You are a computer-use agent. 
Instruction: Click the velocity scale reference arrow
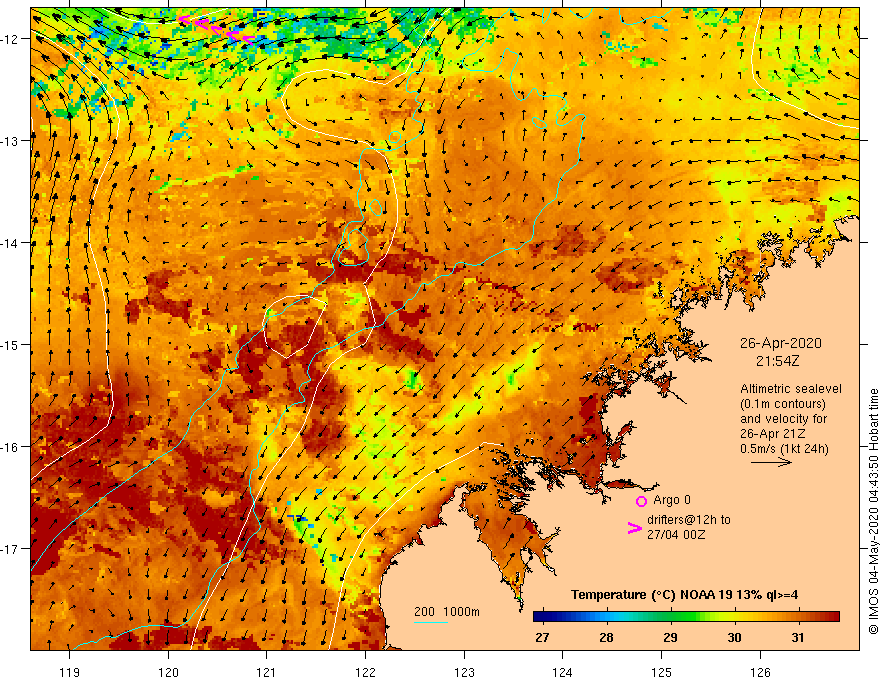(771, 462)
